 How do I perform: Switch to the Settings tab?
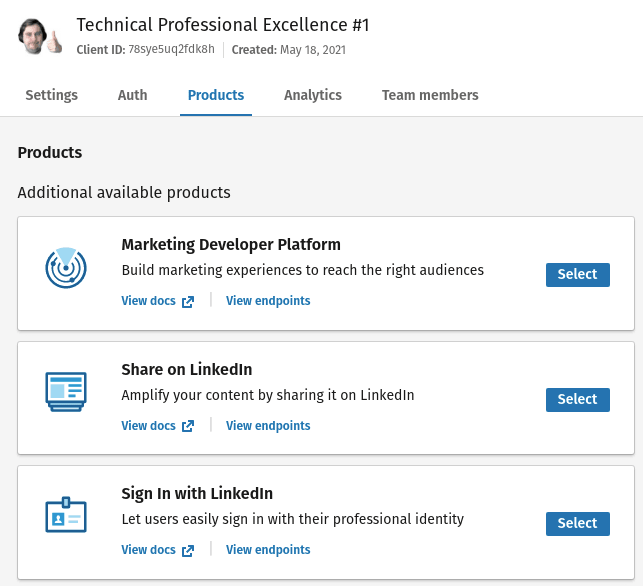click(x=51, y=95)
